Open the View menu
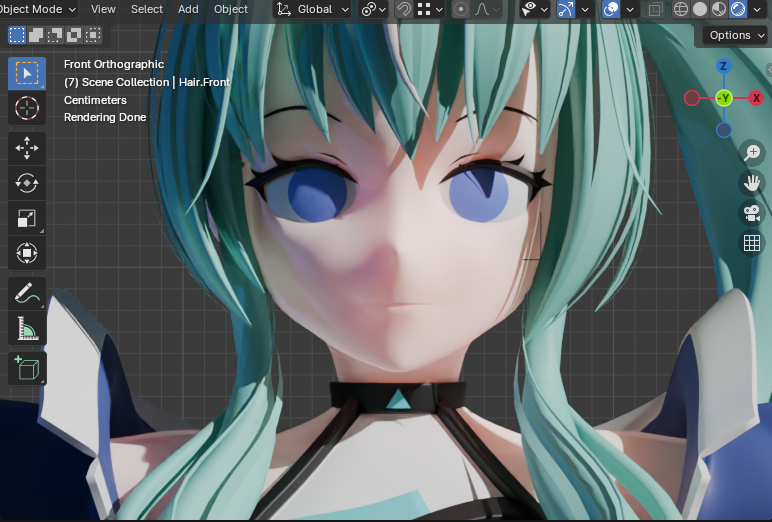The image size is (772, 522). (x=103, y=9)
